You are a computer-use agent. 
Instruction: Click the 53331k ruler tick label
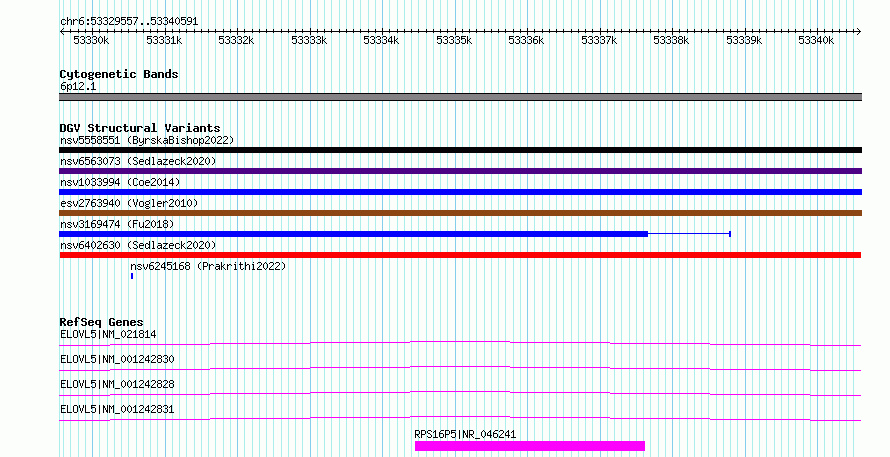[x=163, y=40]
